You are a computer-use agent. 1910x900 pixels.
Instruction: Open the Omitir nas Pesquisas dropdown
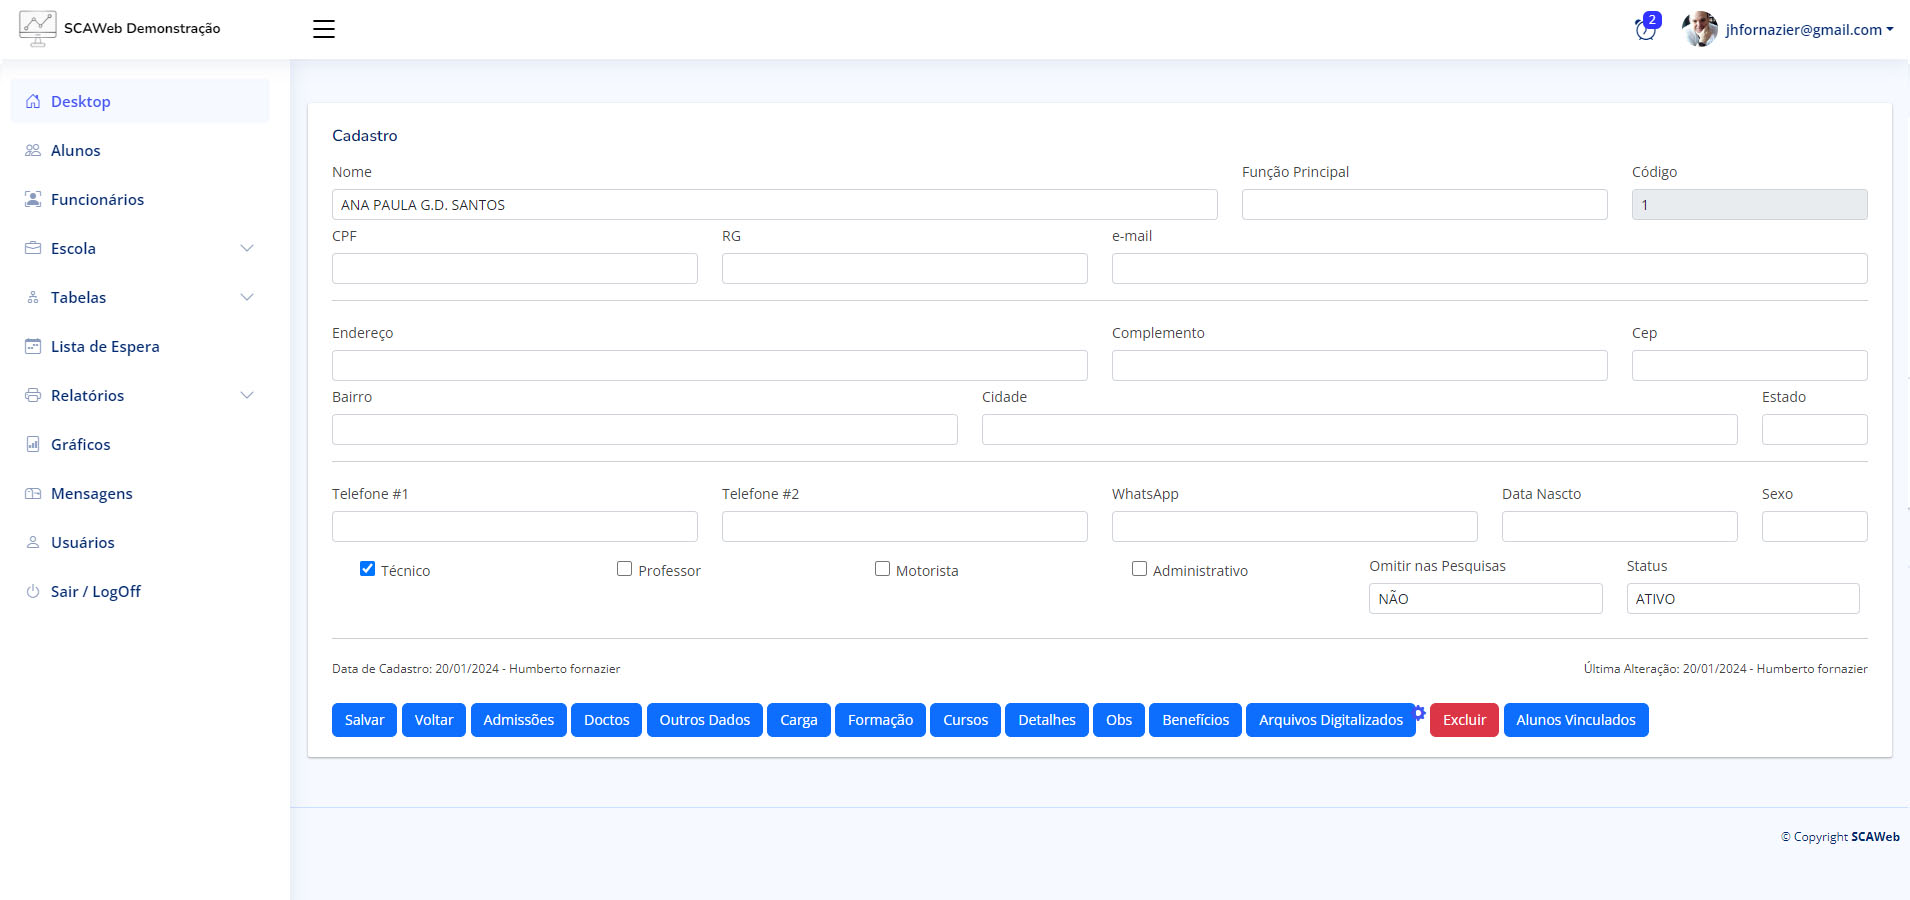coord(1485,599)
